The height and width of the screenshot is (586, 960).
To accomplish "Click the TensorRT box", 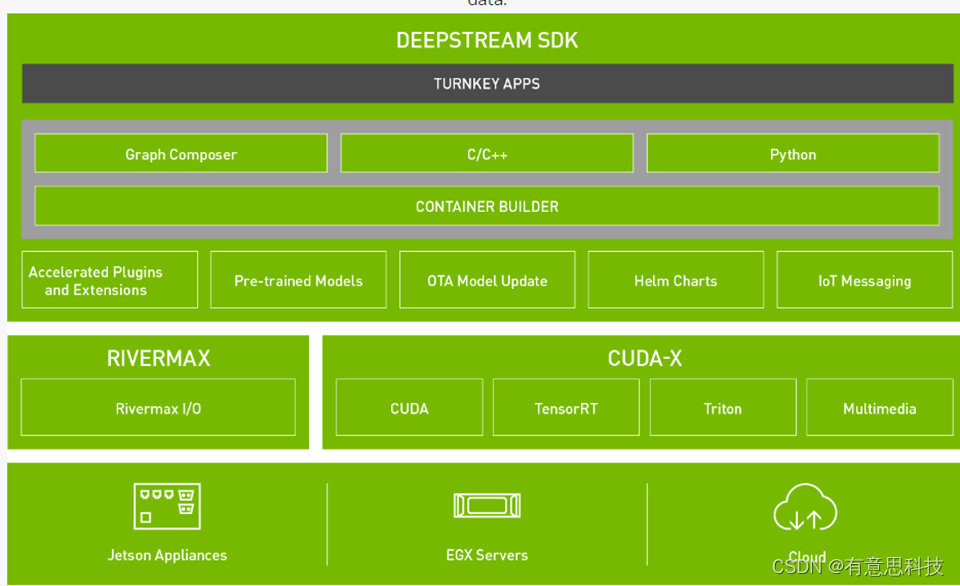I will point(566,407).
